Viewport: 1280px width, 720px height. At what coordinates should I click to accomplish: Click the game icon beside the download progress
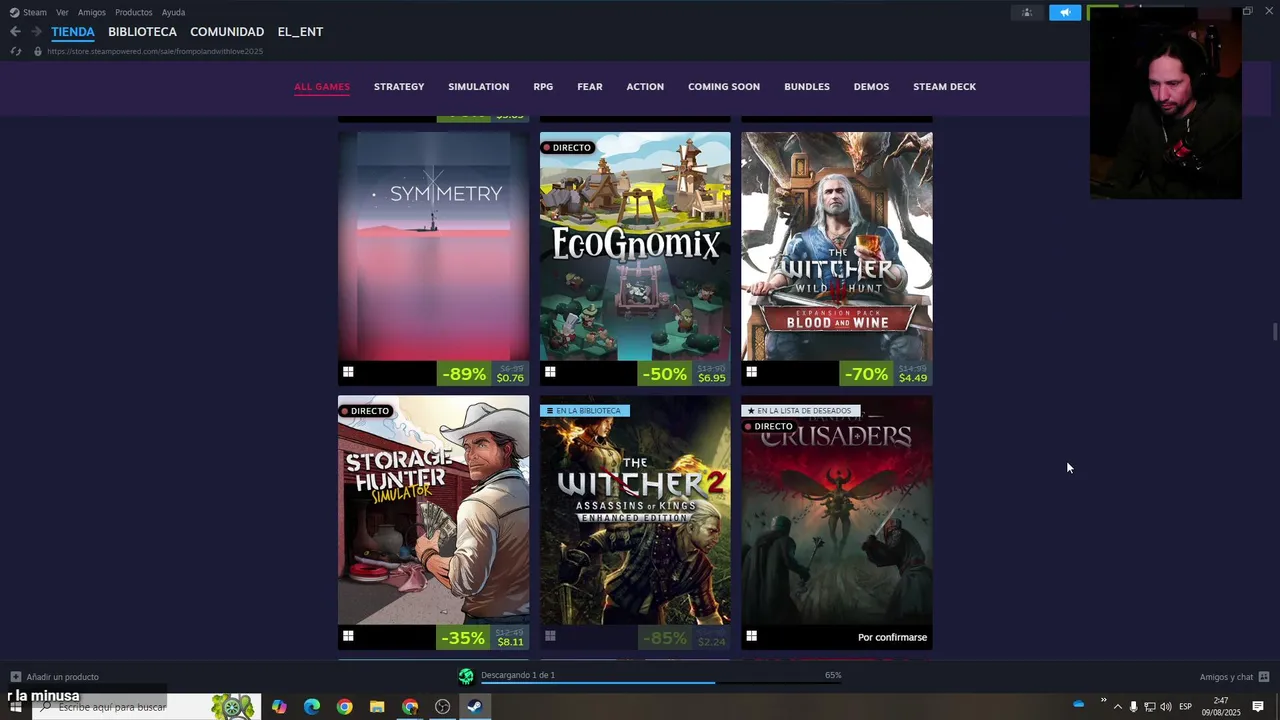tap(466, 677)
